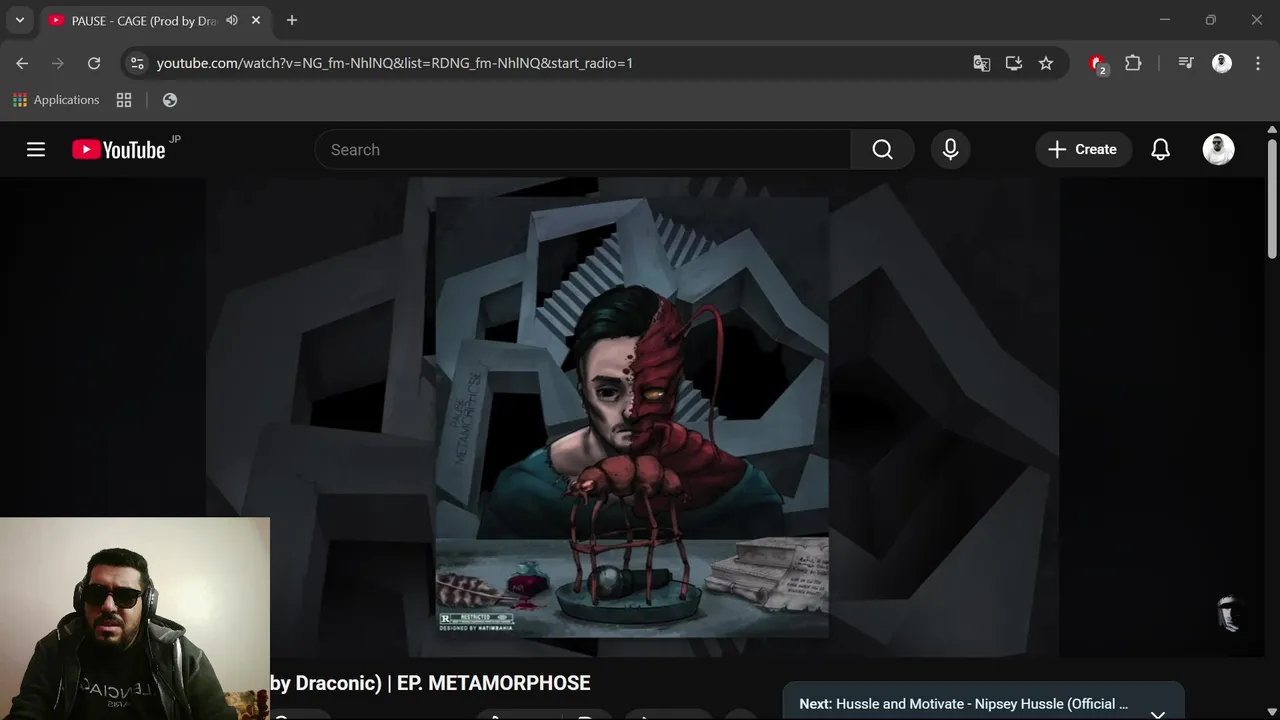The height and width of the screenshot is (720, 1280).
Task: Click channel watermark in video corner
Action: pos(1230,613)
